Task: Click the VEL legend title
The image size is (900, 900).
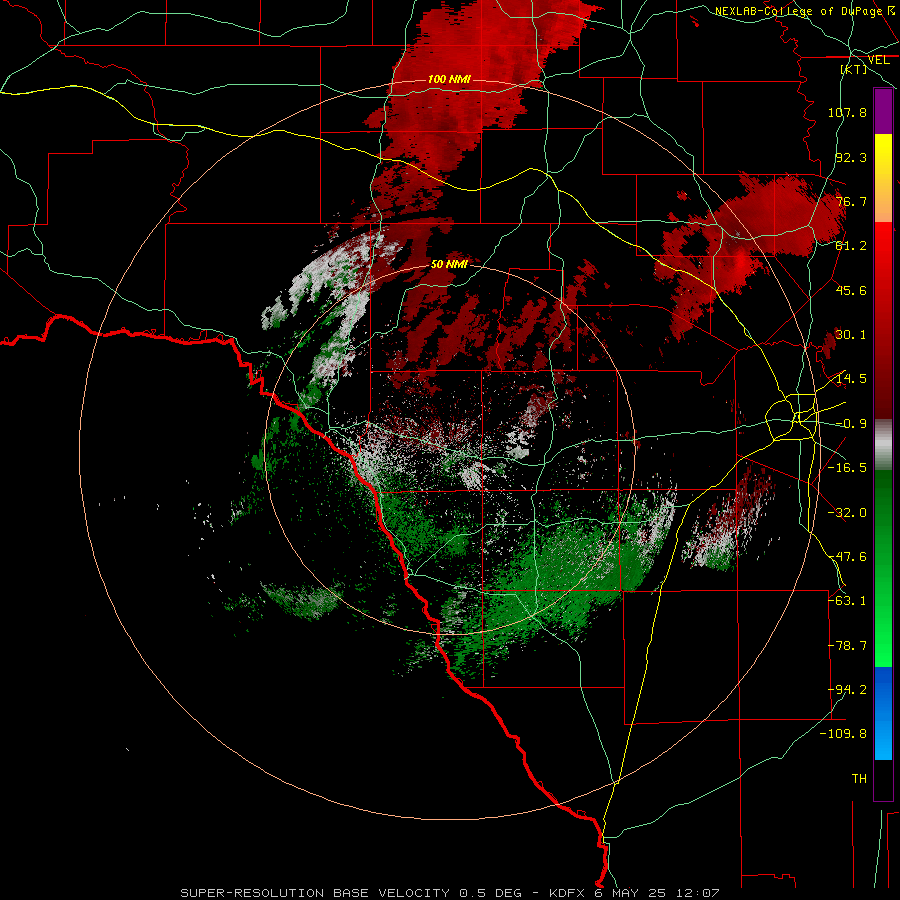Action: tap(878, 60)
